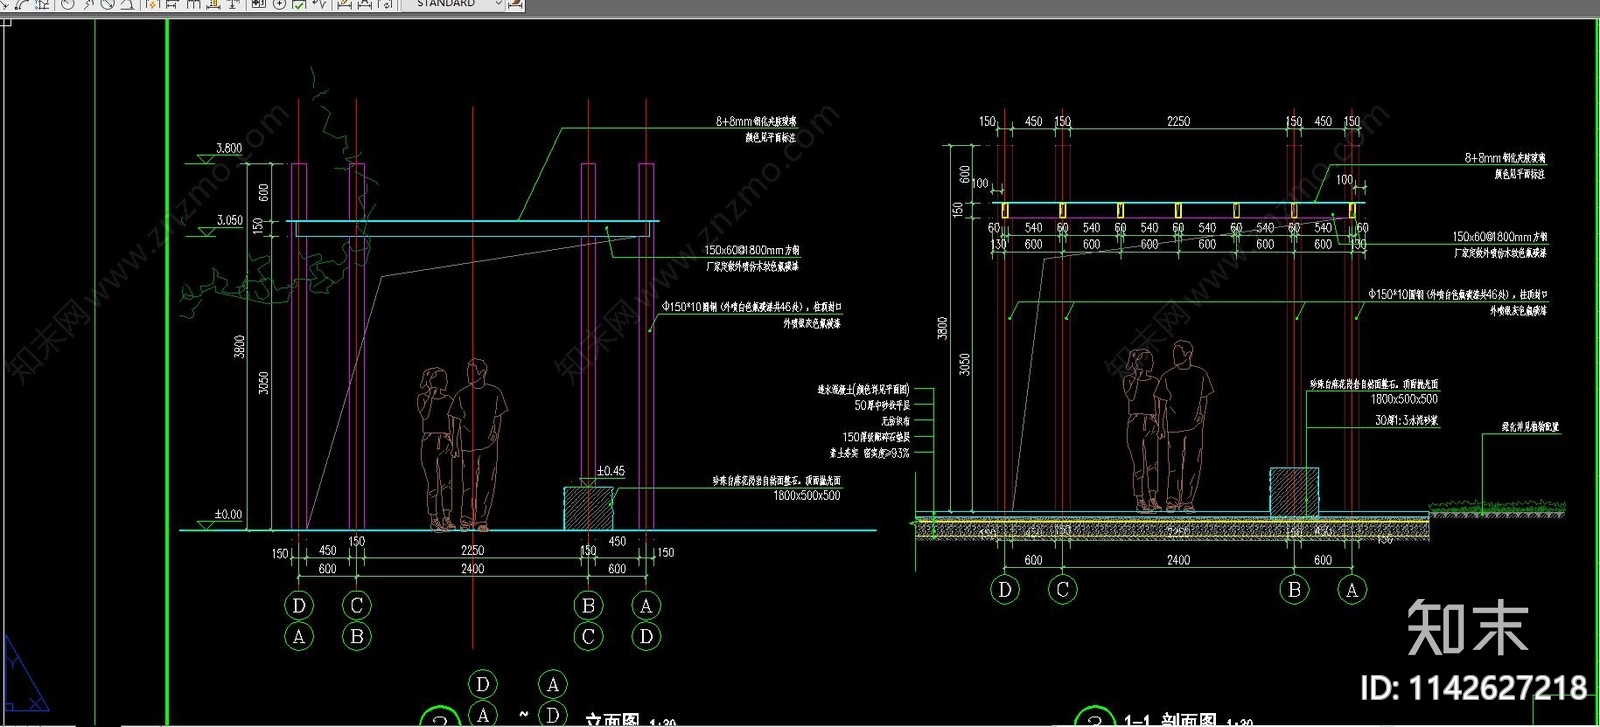Select top-row grid bubble A under elevation view
1600x727 pixels.
coord(646,605)
